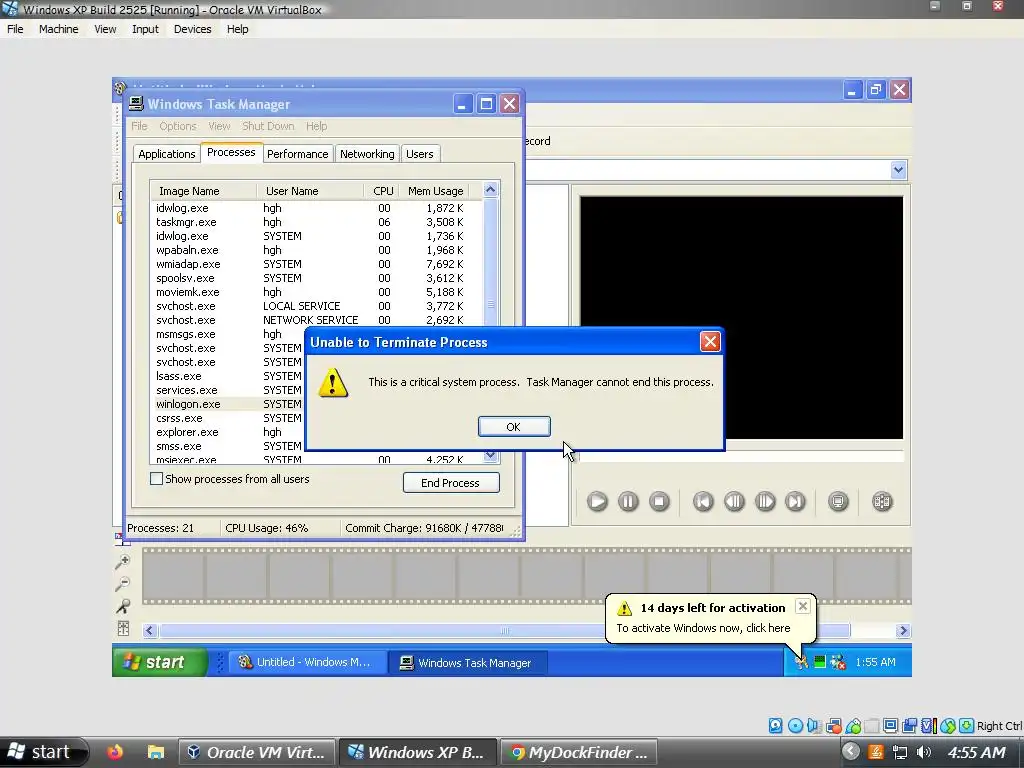The image size is (1024, 768).
Task: Click the storyboard scroll left arrow
Action: click(x=150, y=630)
